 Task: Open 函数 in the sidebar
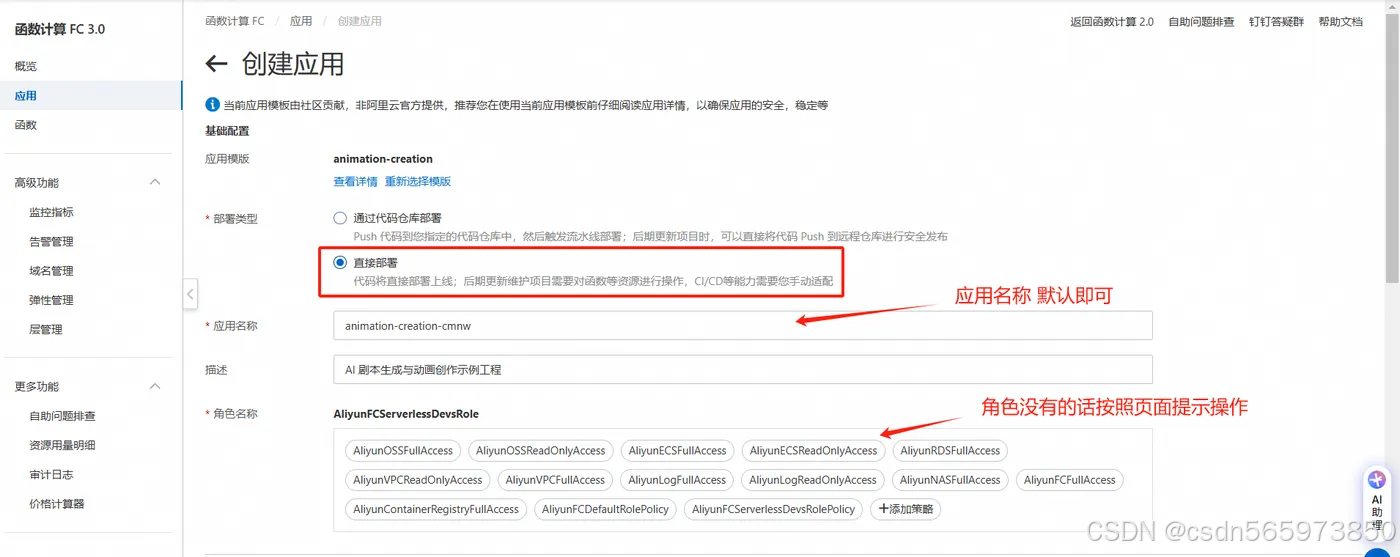(x=26, y=125)
